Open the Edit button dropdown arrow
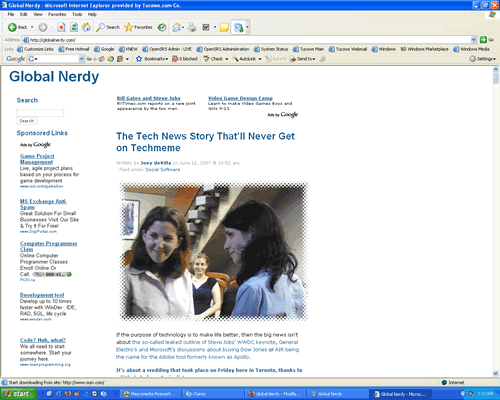 pyautogui.click(x=215, y=27)
